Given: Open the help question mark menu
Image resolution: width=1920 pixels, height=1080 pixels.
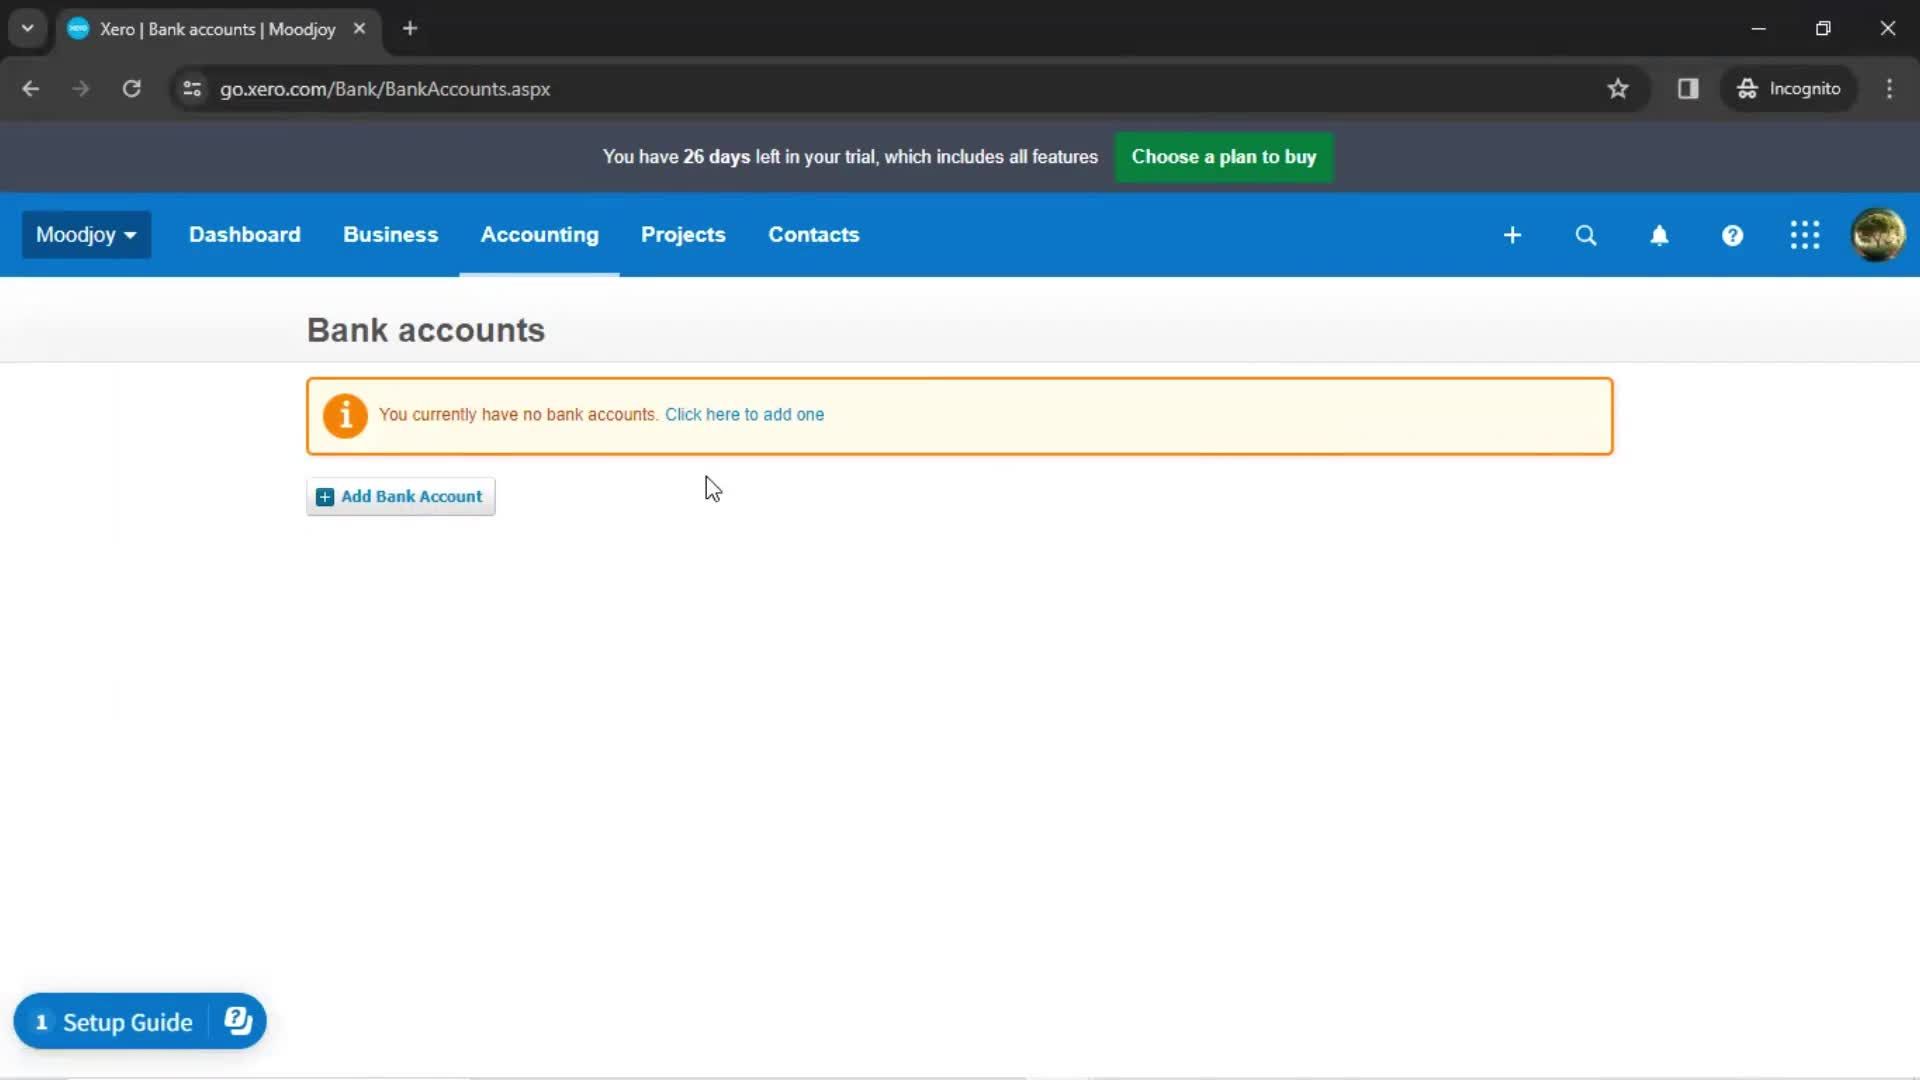Looking at the screenshot, I should tap(1732, 235).
